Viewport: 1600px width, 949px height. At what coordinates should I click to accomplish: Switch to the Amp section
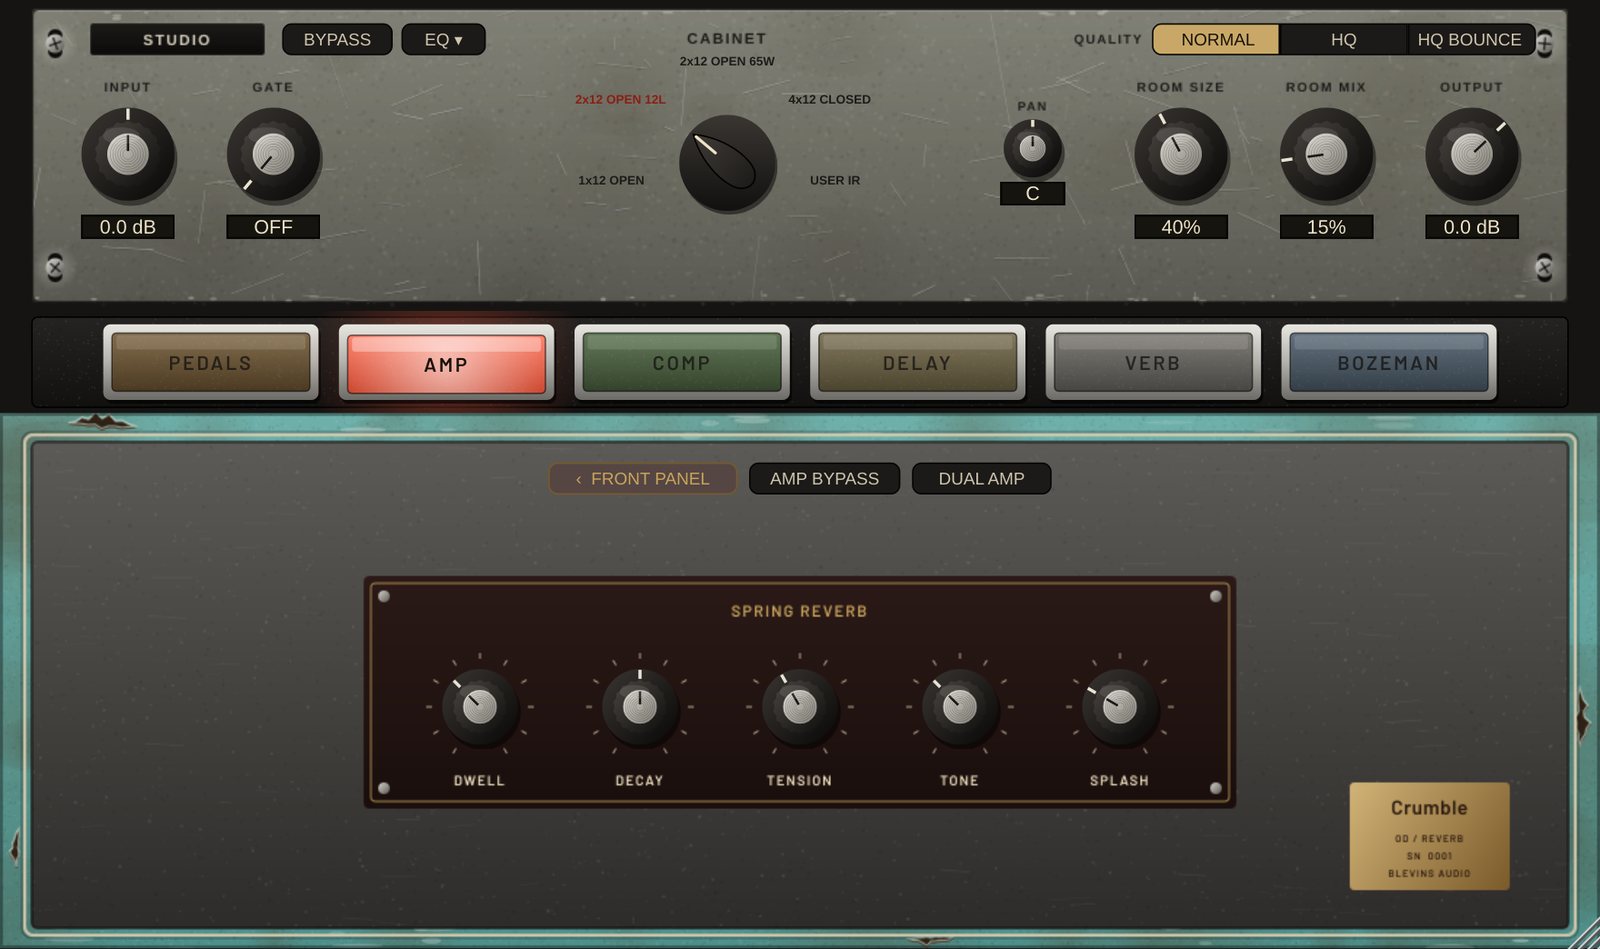(446, 364)
